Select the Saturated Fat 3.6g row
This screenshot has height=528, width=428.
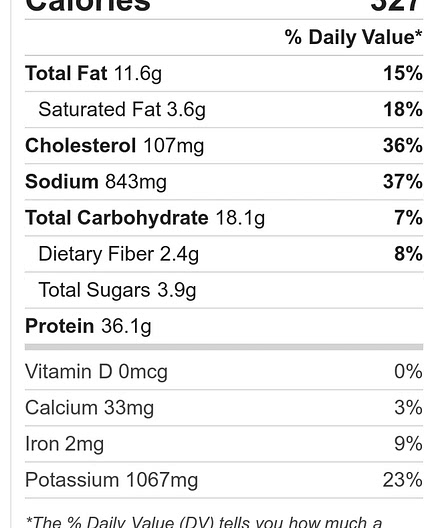(x=224, y=110)
